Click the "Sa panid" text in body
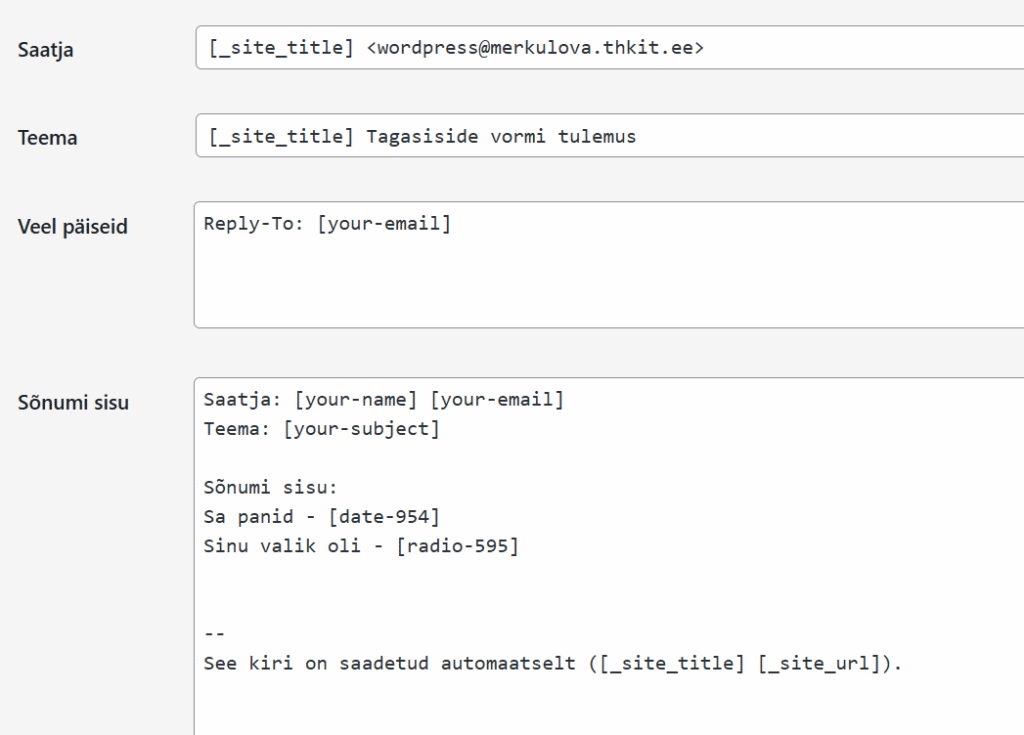 [x=248, y=517]
